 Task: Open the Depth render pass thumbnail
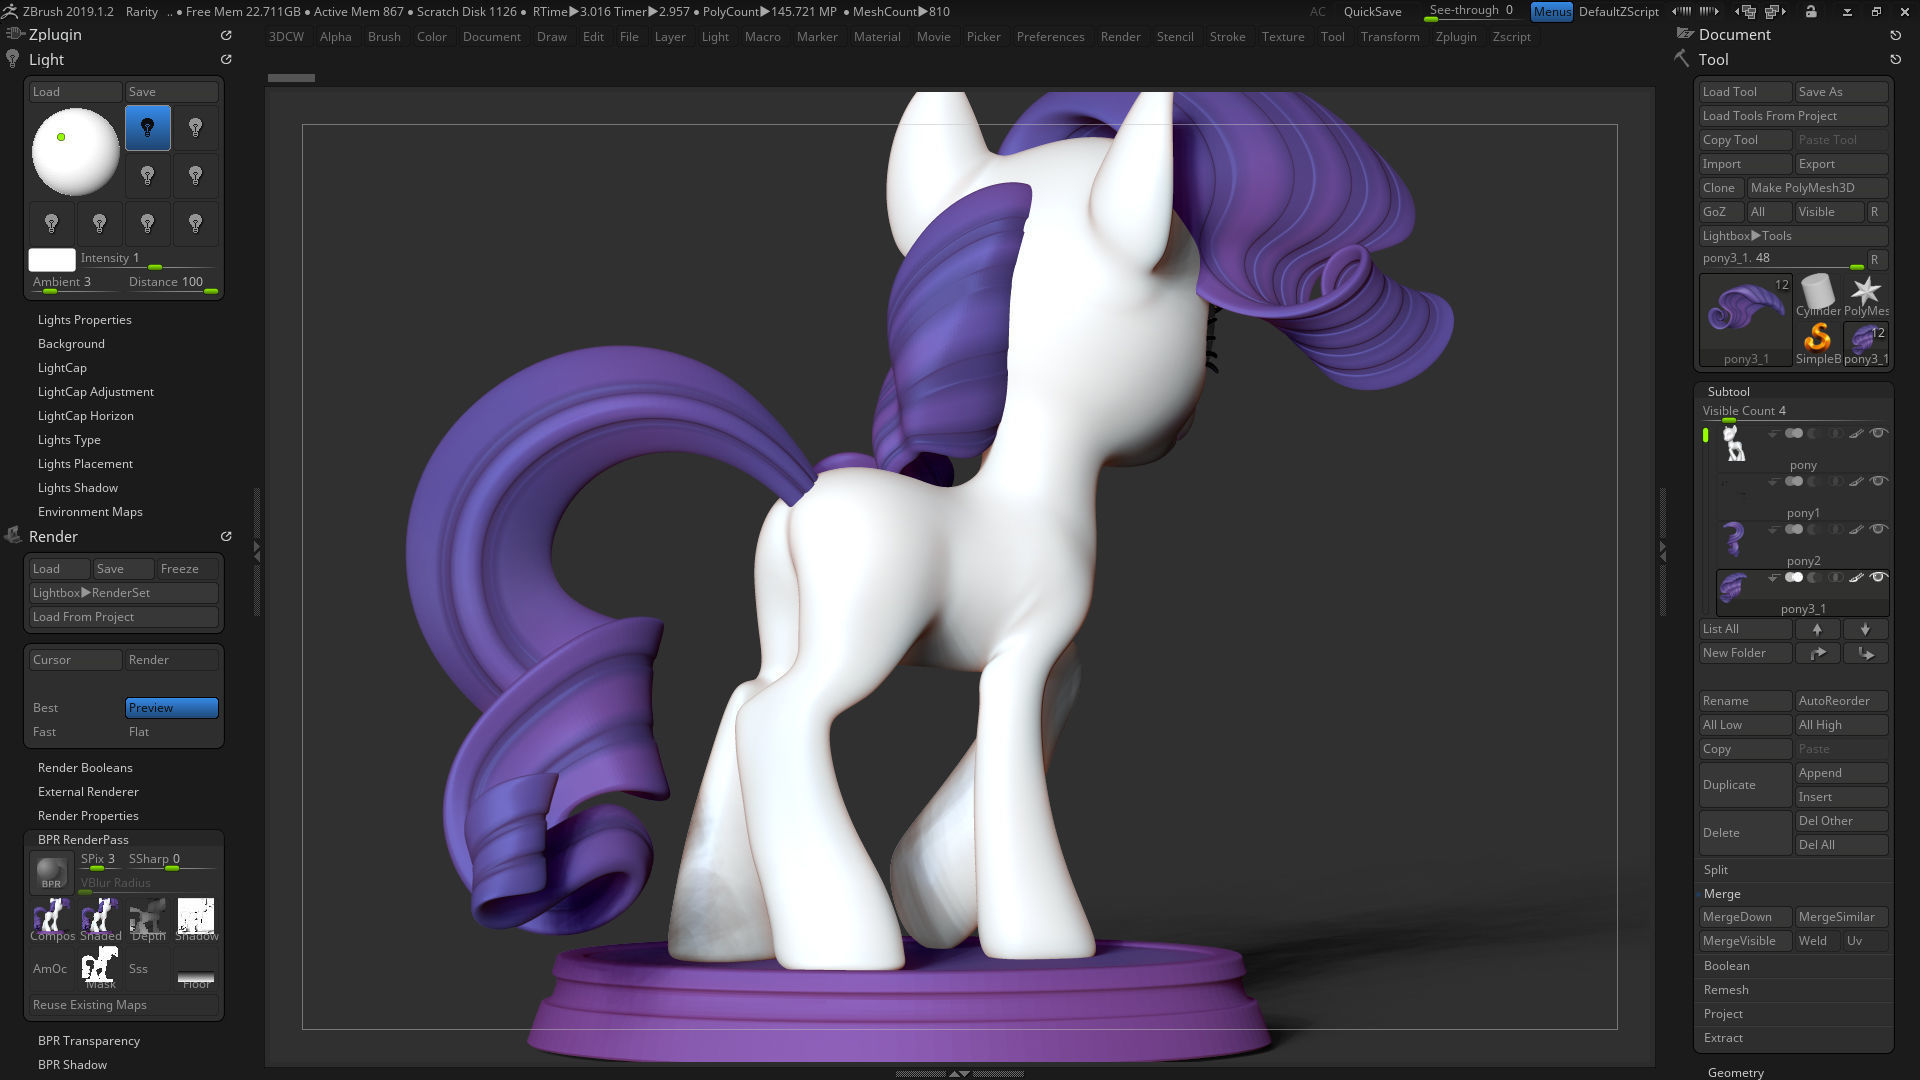tap(148, 919)
